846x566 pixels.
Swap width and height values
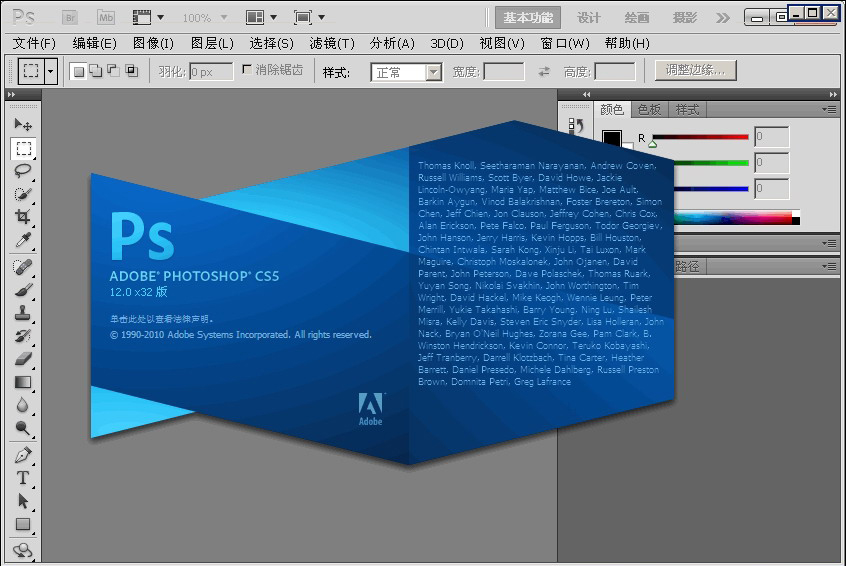coord(544,71)
